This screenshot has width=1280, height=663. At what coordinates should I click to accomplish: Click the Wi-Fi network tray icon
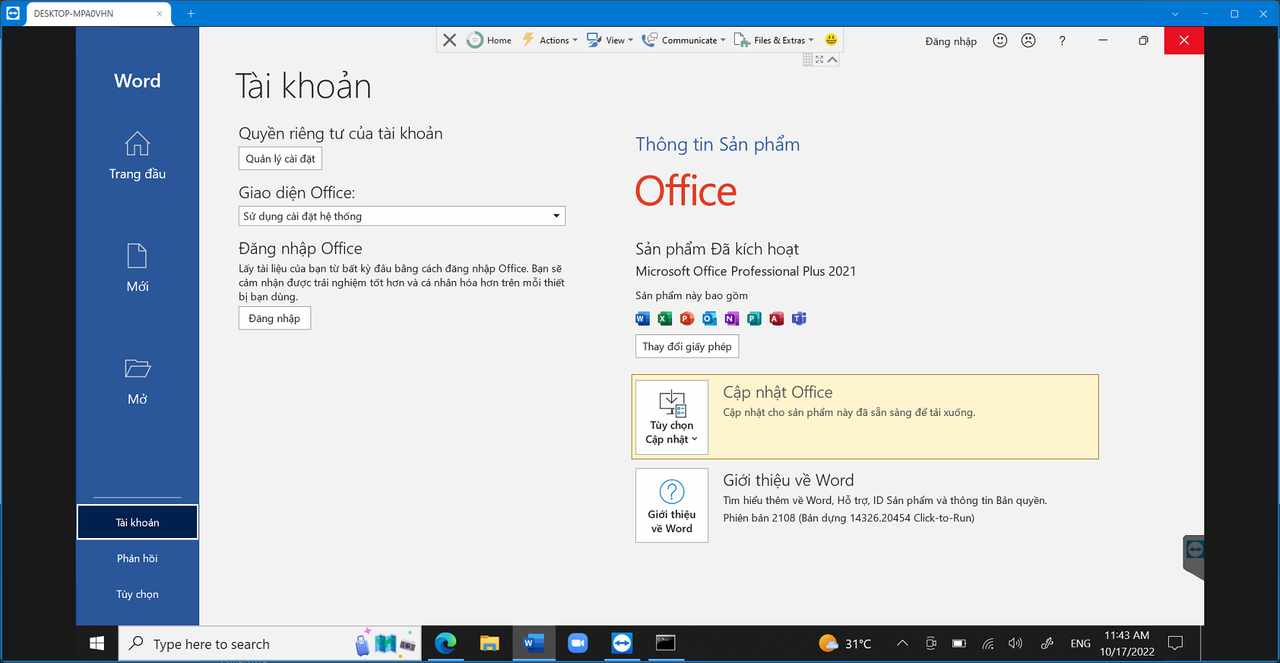pos(988,643)
